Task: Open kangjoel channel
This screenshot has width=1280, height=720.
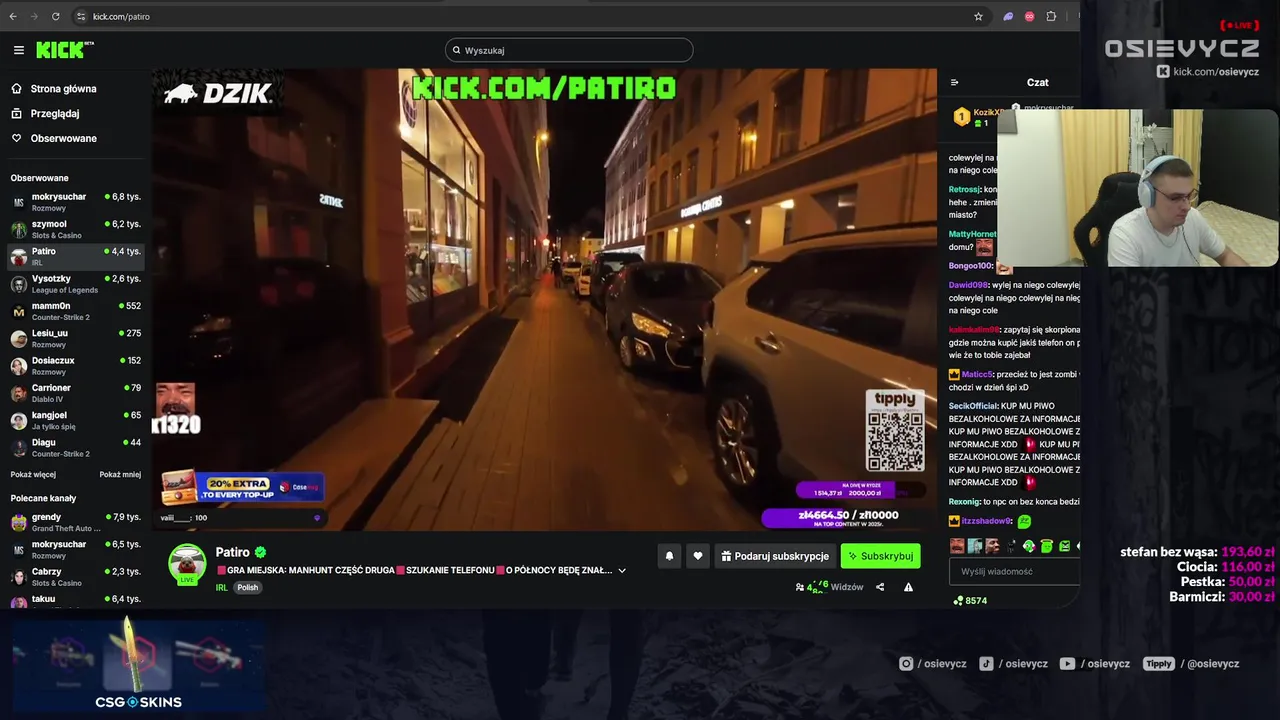Action: point(76,420)
